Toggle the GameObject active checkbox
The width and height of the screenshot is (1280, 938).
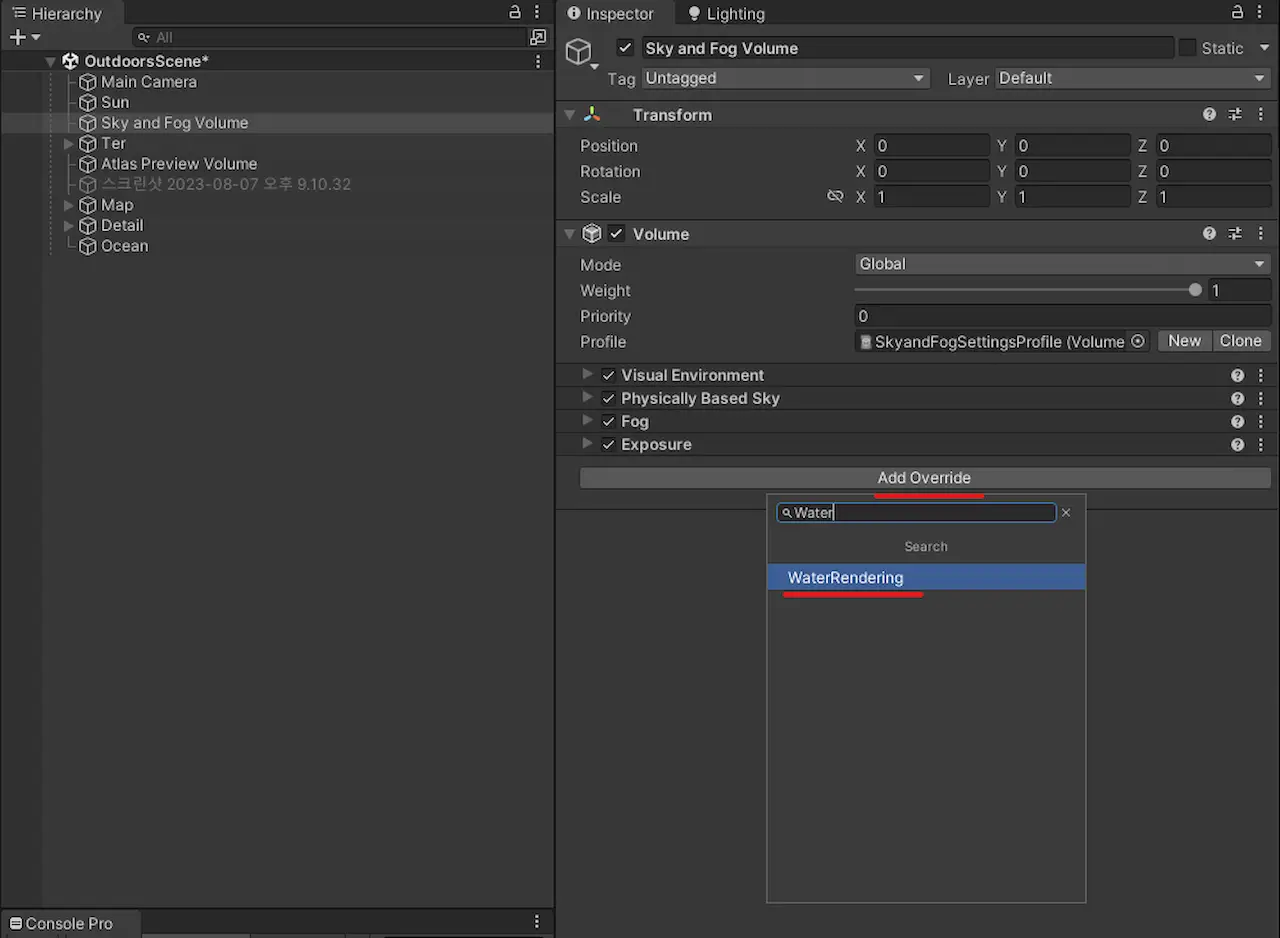(625, 48)
